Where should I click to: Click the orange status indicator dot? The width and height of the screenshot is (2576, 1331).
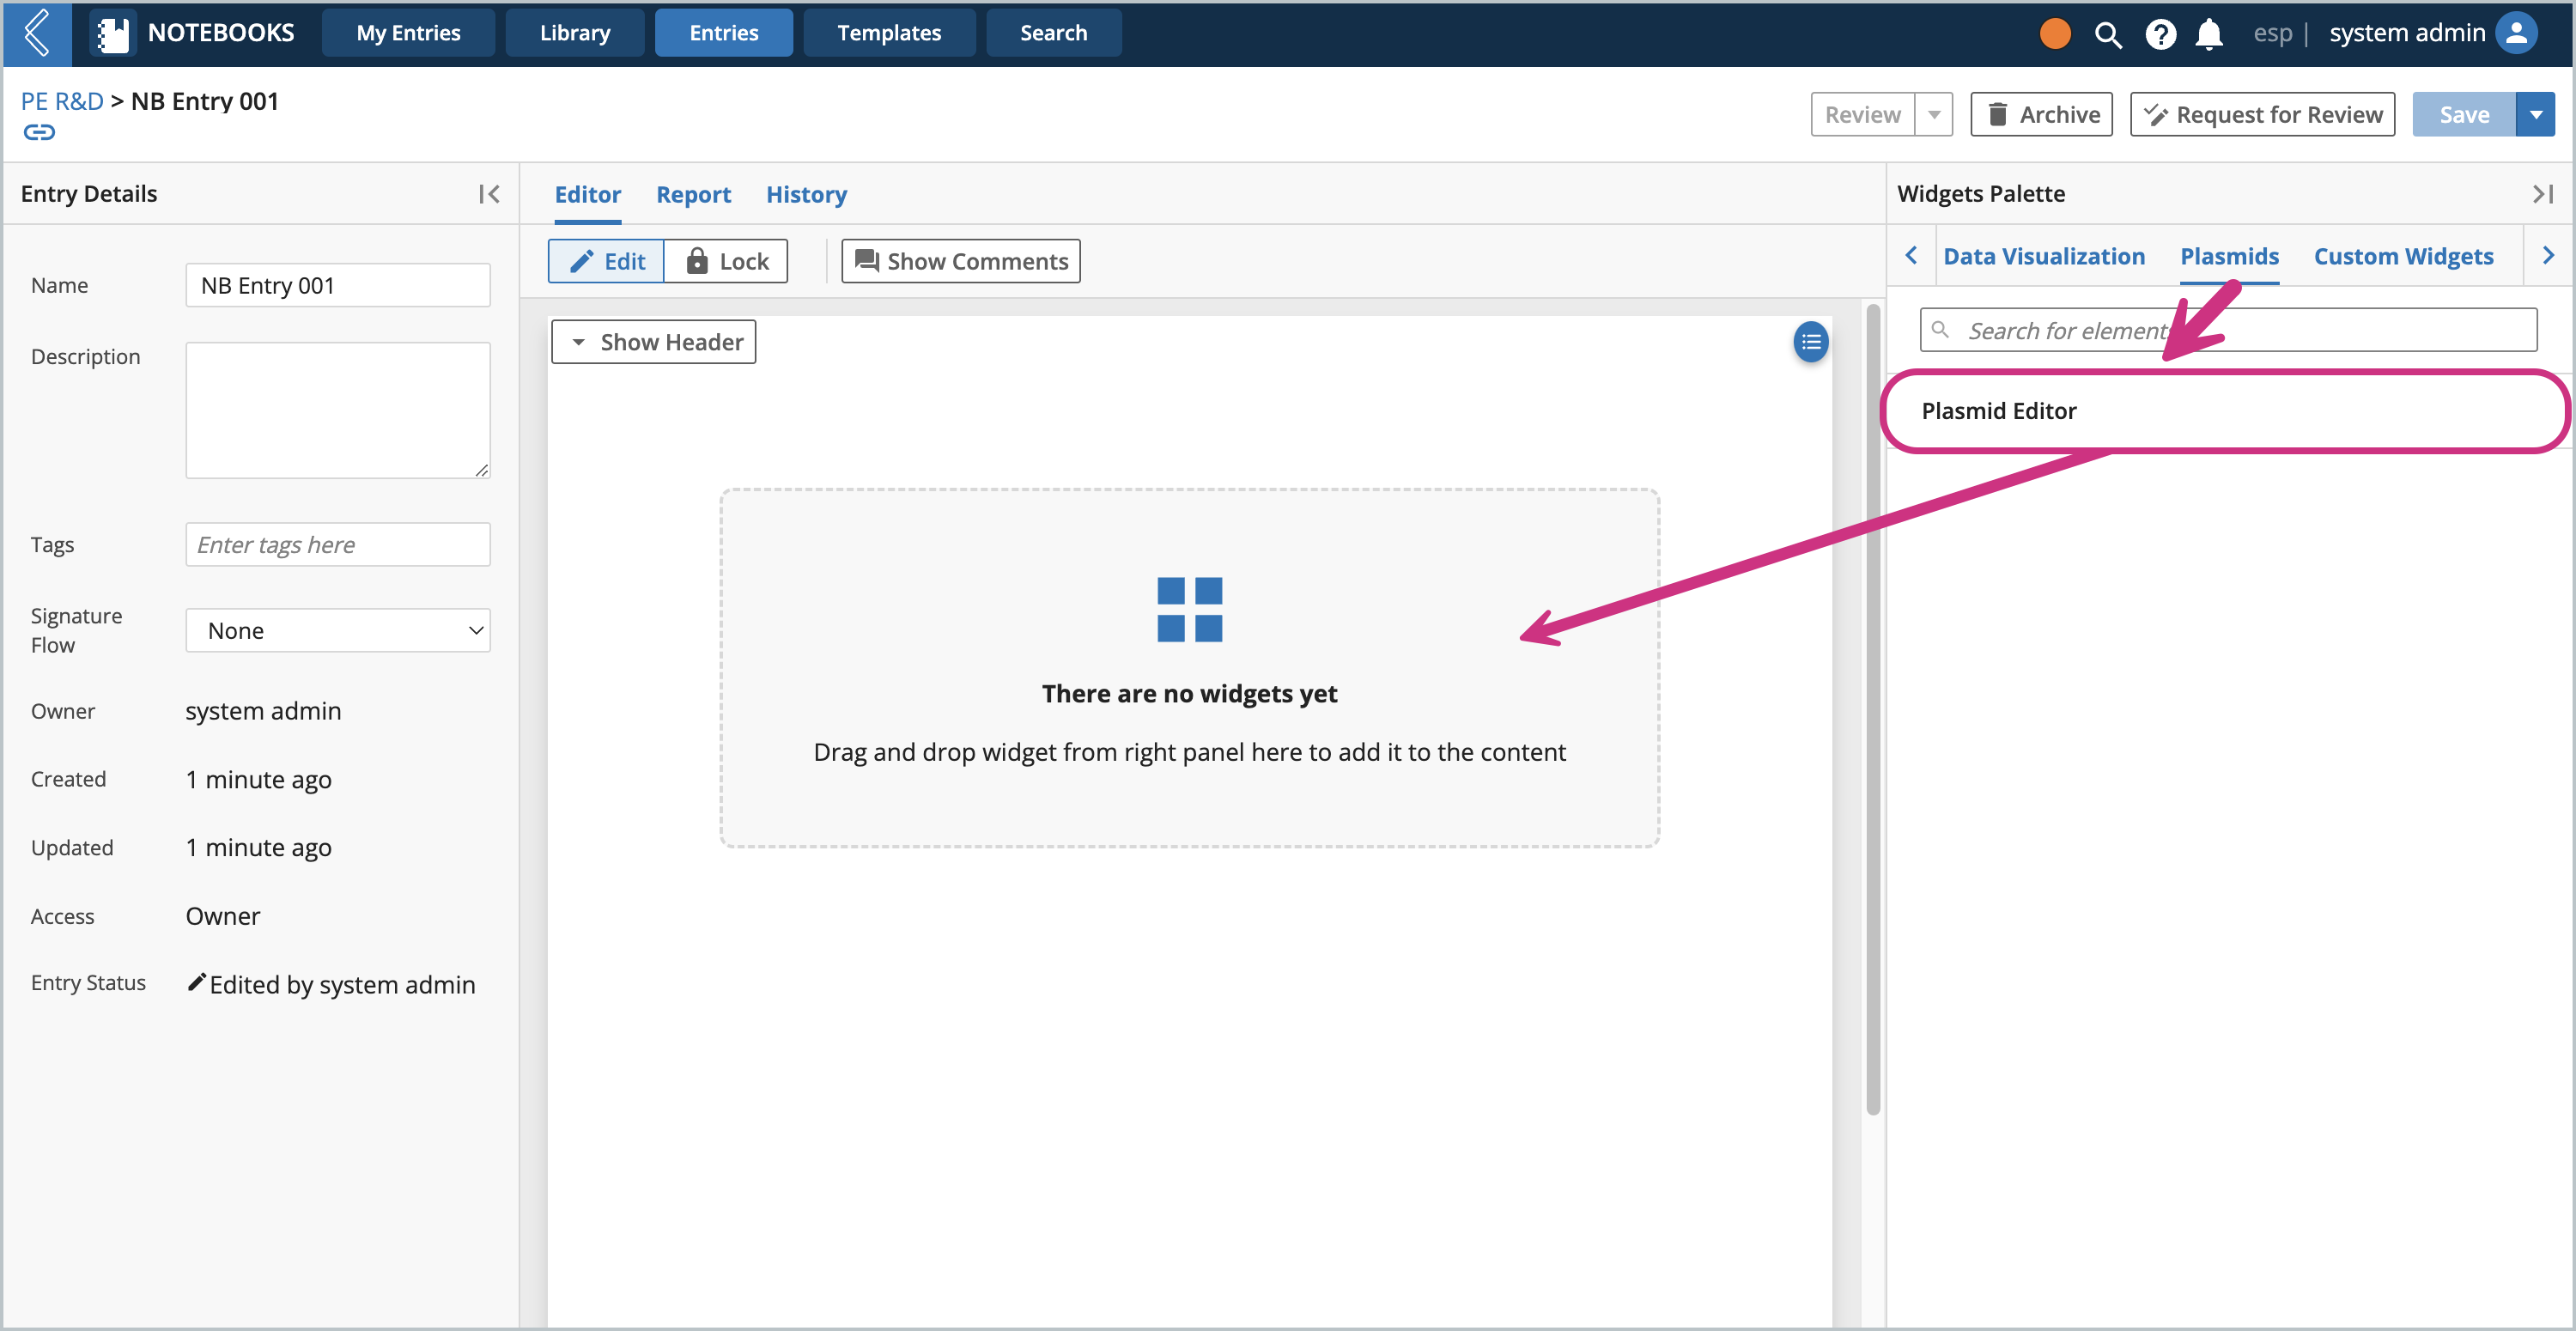(2054, 33)
